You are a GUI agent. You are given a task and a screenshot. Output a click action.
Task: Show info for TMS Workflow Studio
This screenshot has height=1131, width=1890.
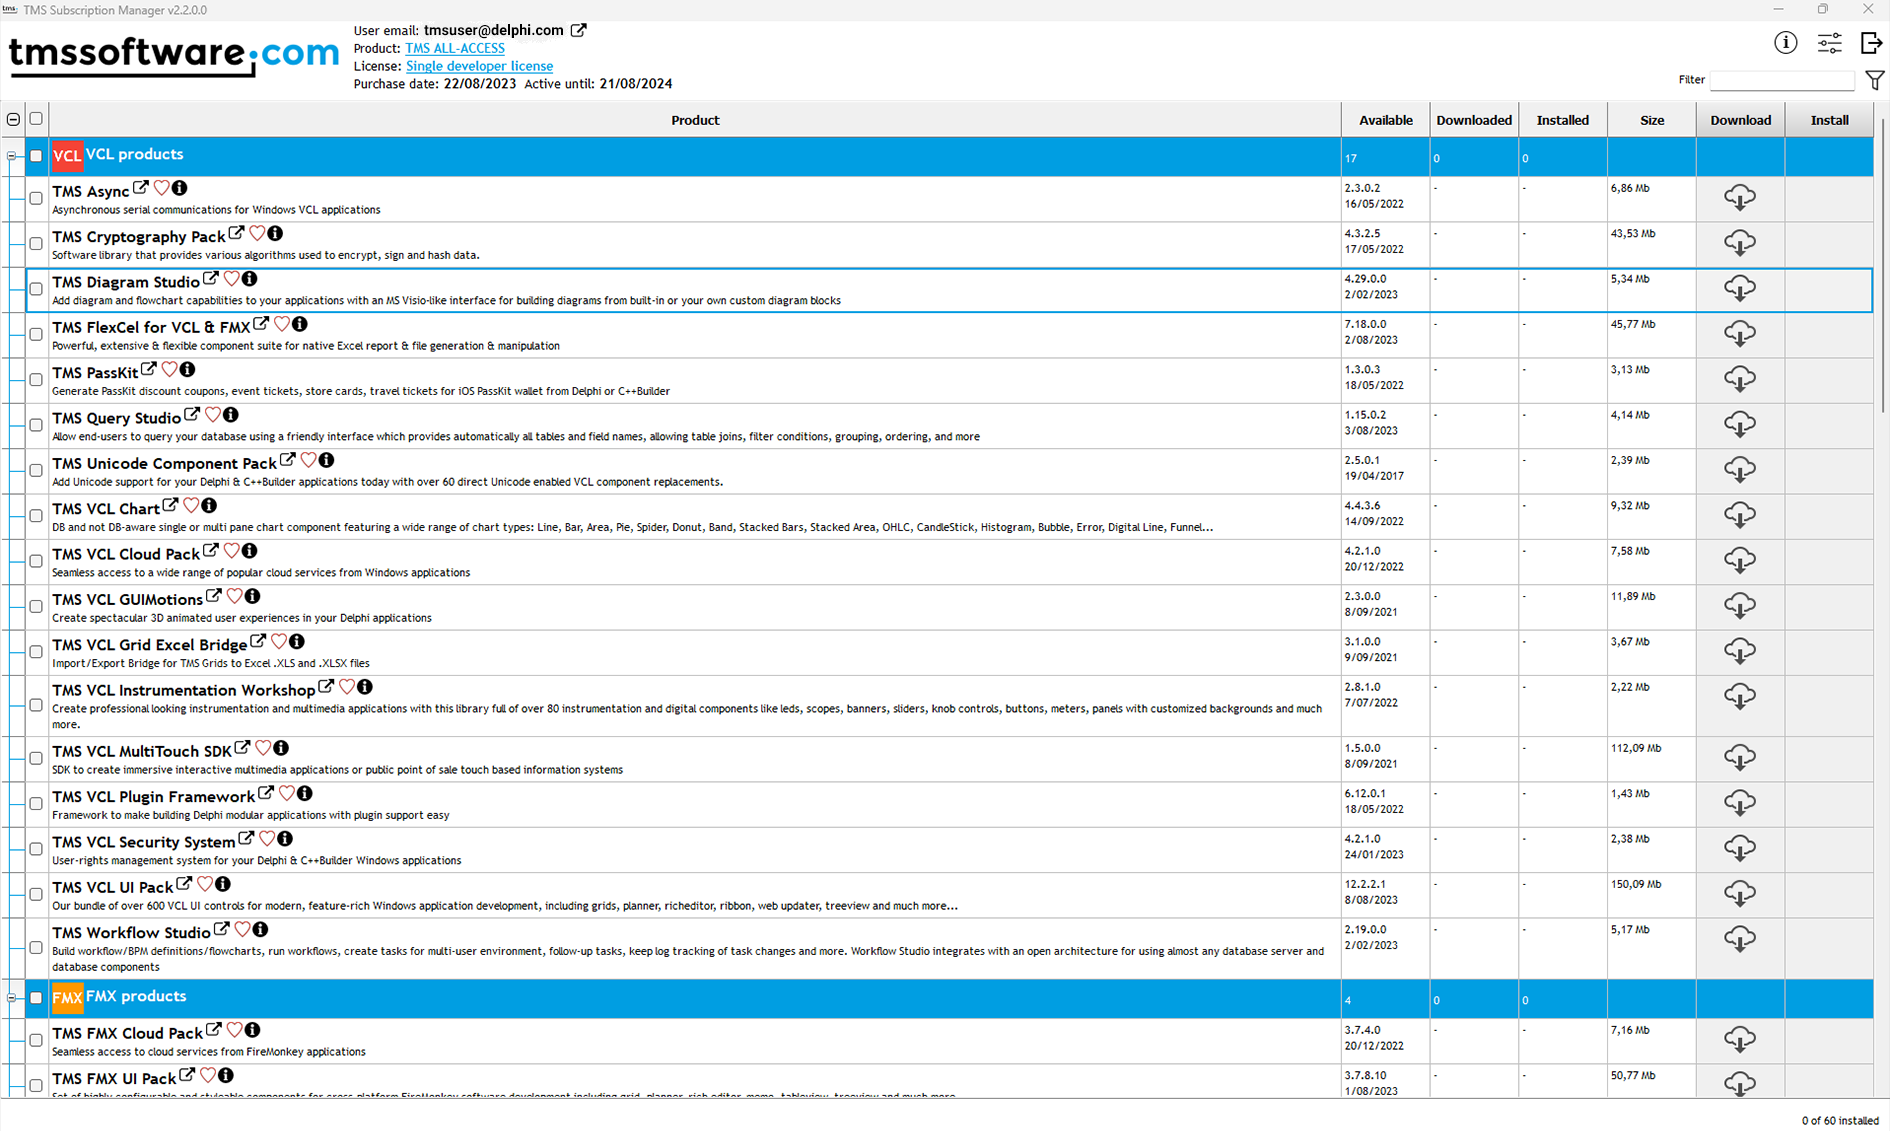pyautogui.click(x=260, y=929)
